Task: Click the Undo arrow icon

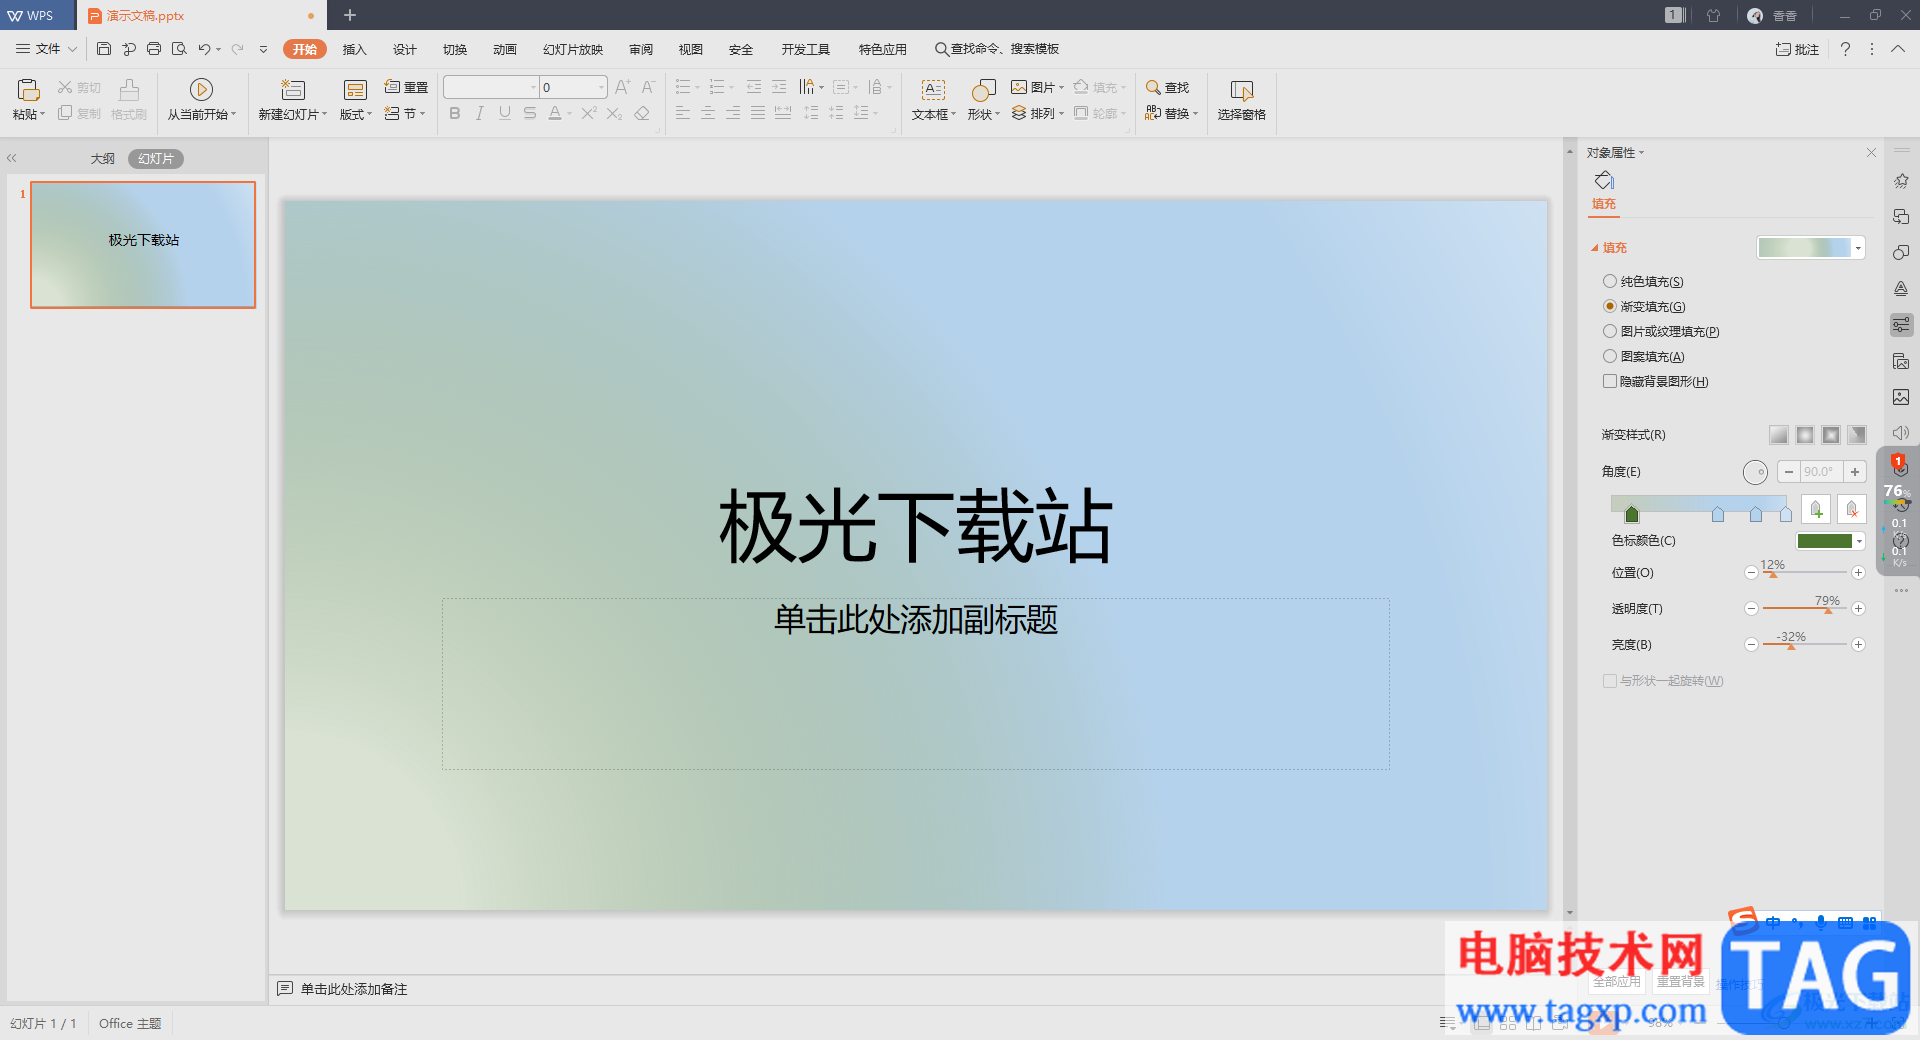Action: 204,49
